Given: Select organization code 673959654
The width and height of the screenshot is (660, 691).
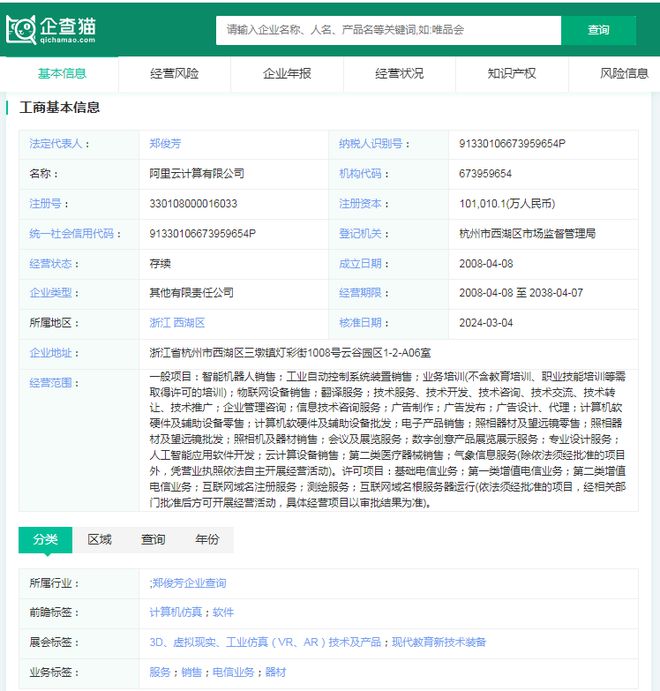Looking at the screenshot, I should [x=485, y=174].
